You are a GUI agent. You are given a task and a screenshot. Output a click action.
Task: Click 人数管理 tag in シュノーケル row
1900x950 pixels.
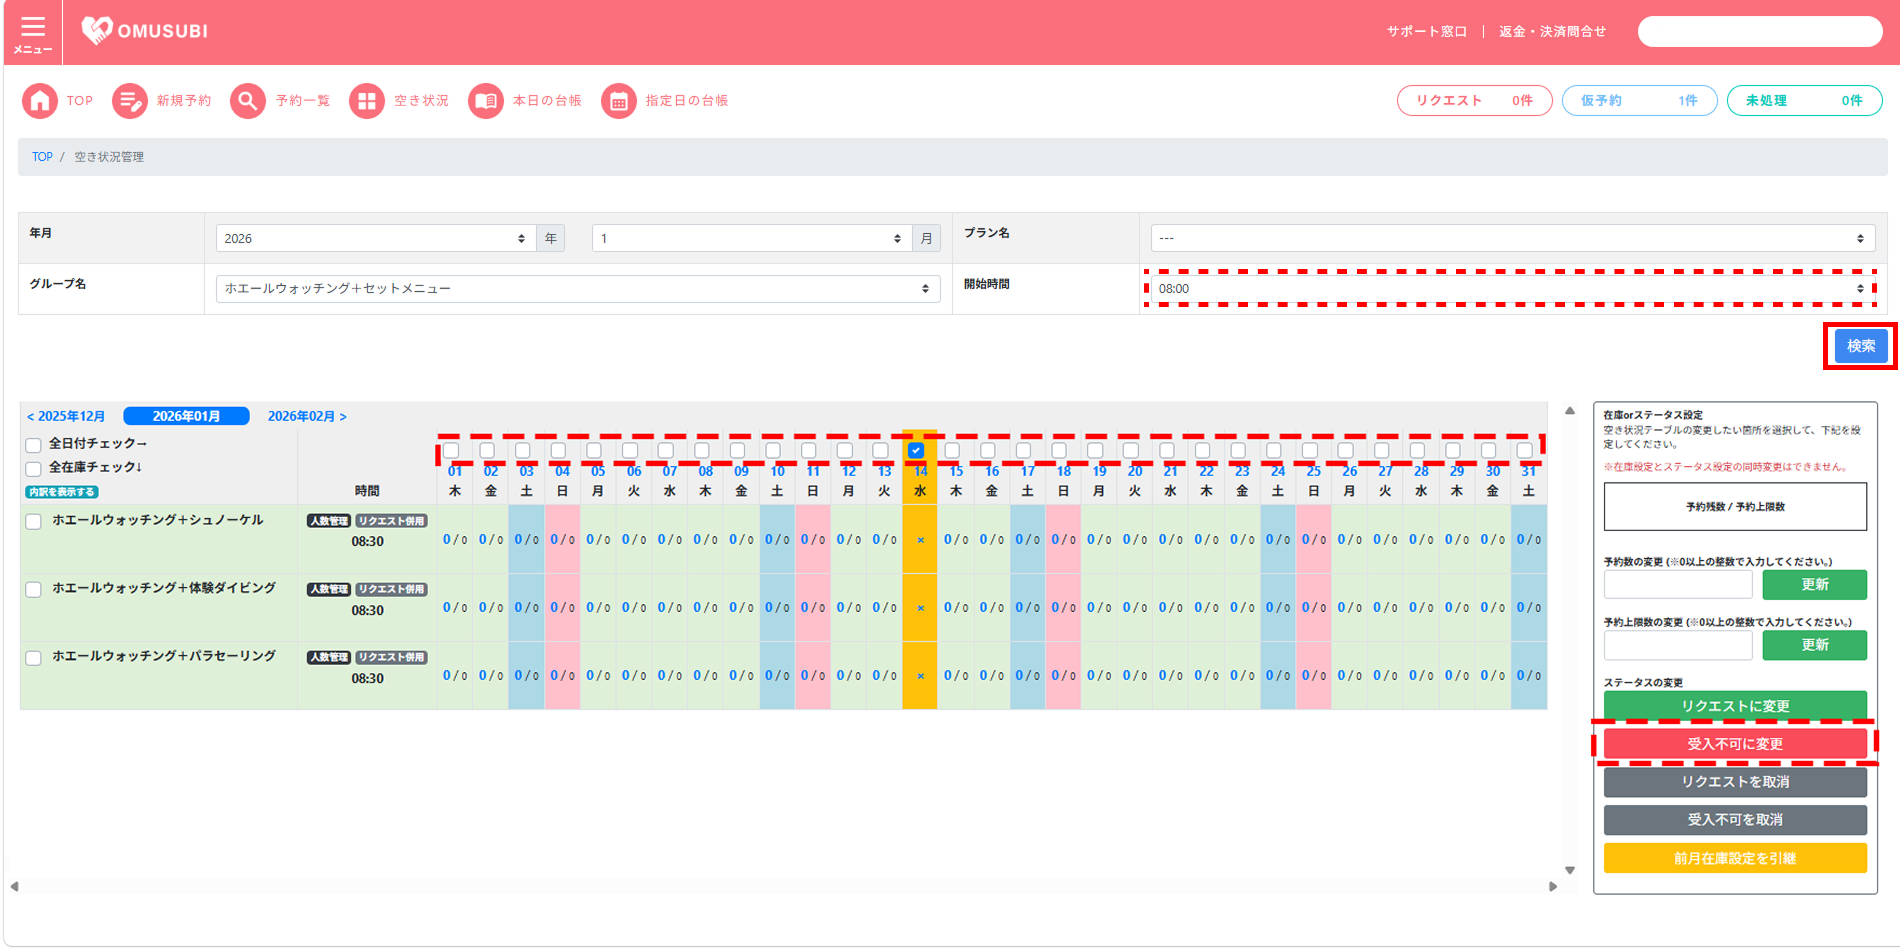328,521
